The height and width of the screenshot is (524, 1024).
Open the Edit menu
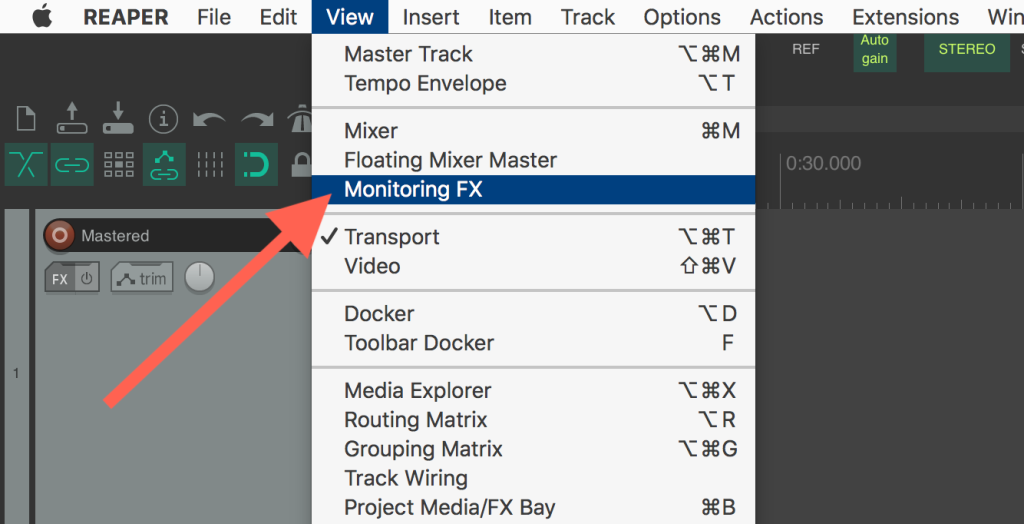pos(279,17)
